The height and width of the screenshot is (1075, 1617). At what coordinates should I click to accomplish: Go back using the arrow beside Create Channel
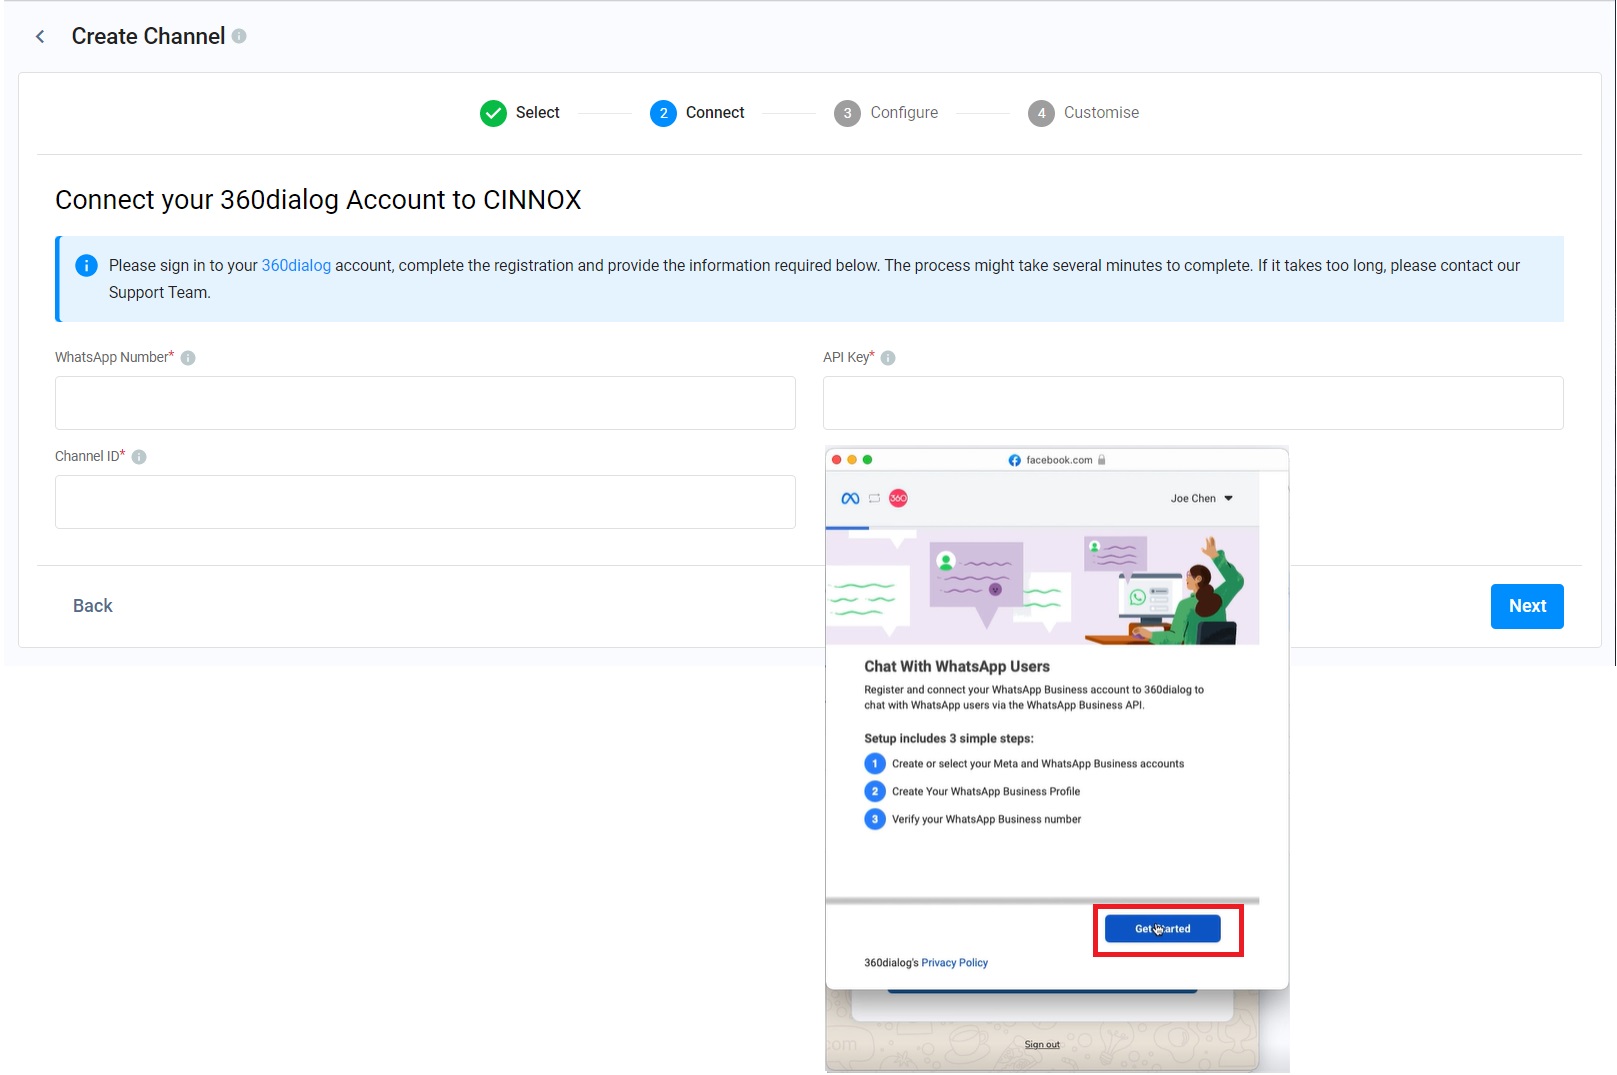coord(40,37)
